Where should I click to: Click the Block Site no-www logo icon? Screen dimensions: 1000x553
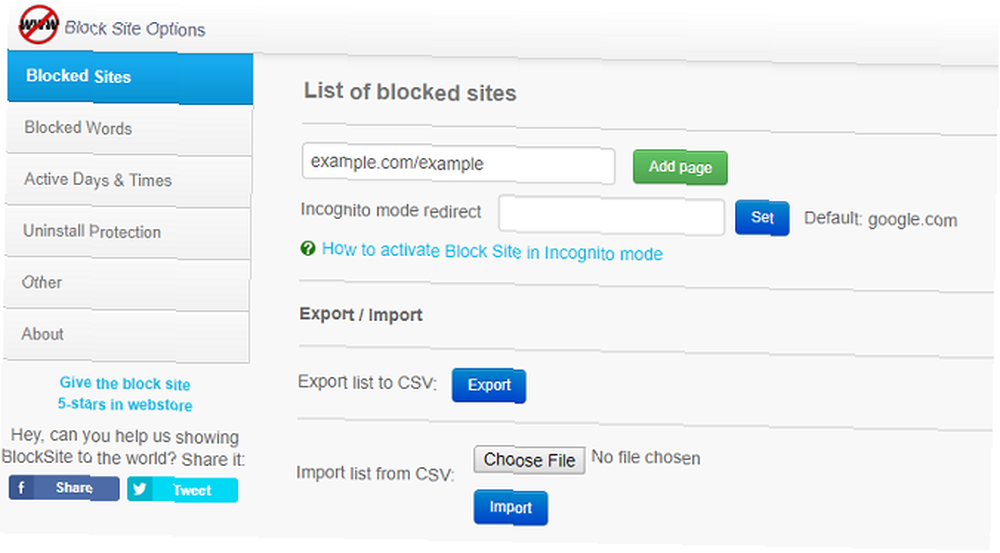coord(38,25)
